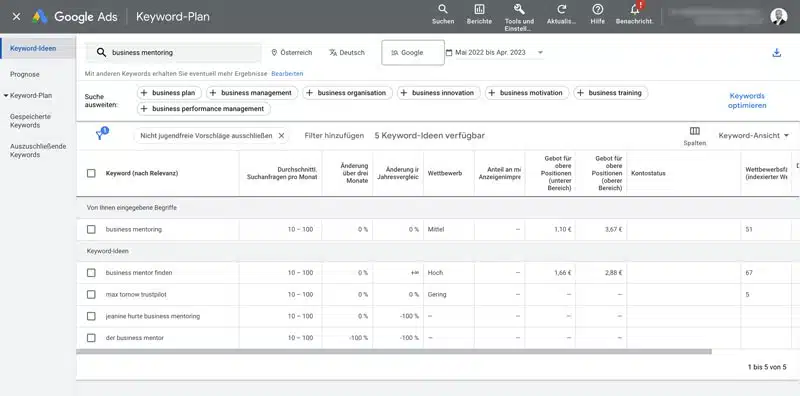Click the Deutsch language selector

[x=347, y=53]
